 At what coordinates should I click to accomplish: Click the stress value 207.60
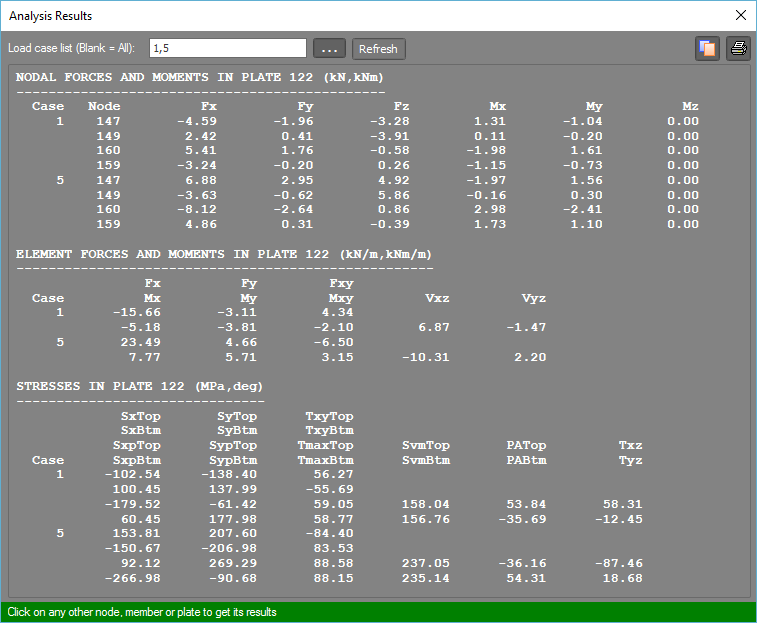click(233, 533)
